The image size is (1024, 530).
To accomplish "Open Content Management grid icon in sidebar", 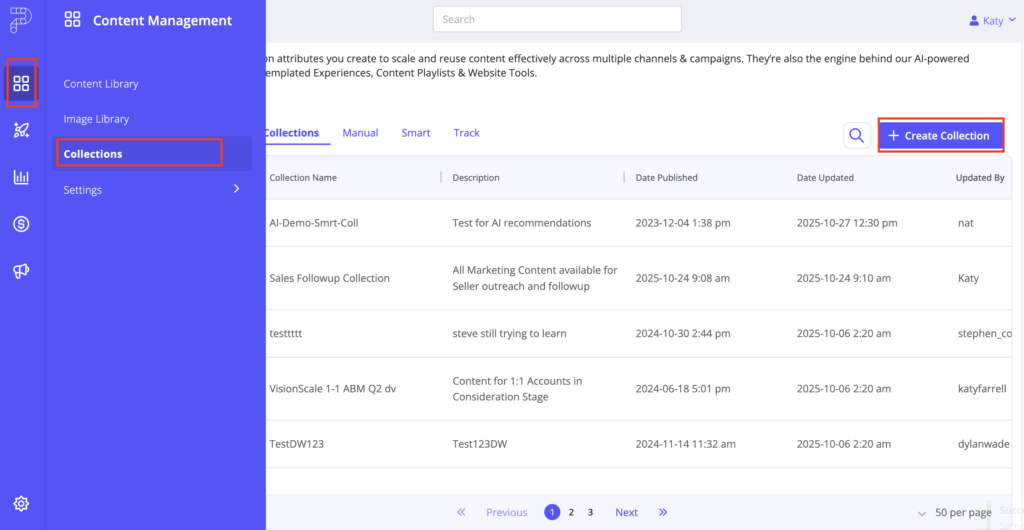I will click(21, 83).
